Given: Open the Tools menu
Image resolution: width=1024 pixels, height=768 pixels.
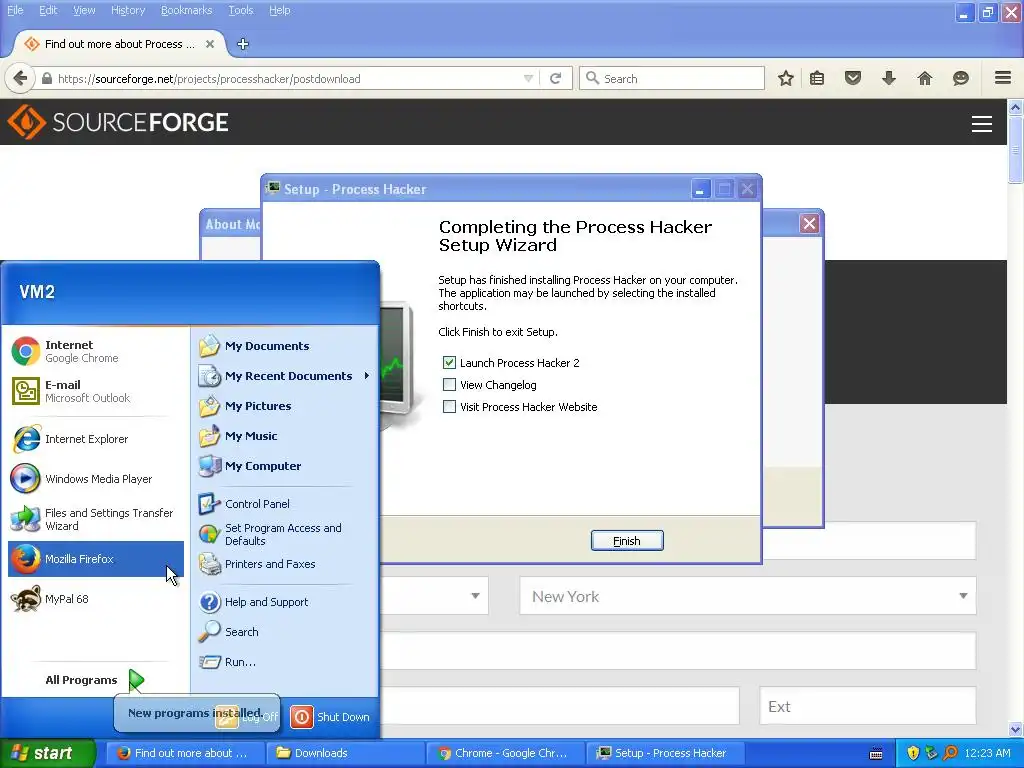Looking at the screenshot, I should pyautogui.click(x=241, y=10).
